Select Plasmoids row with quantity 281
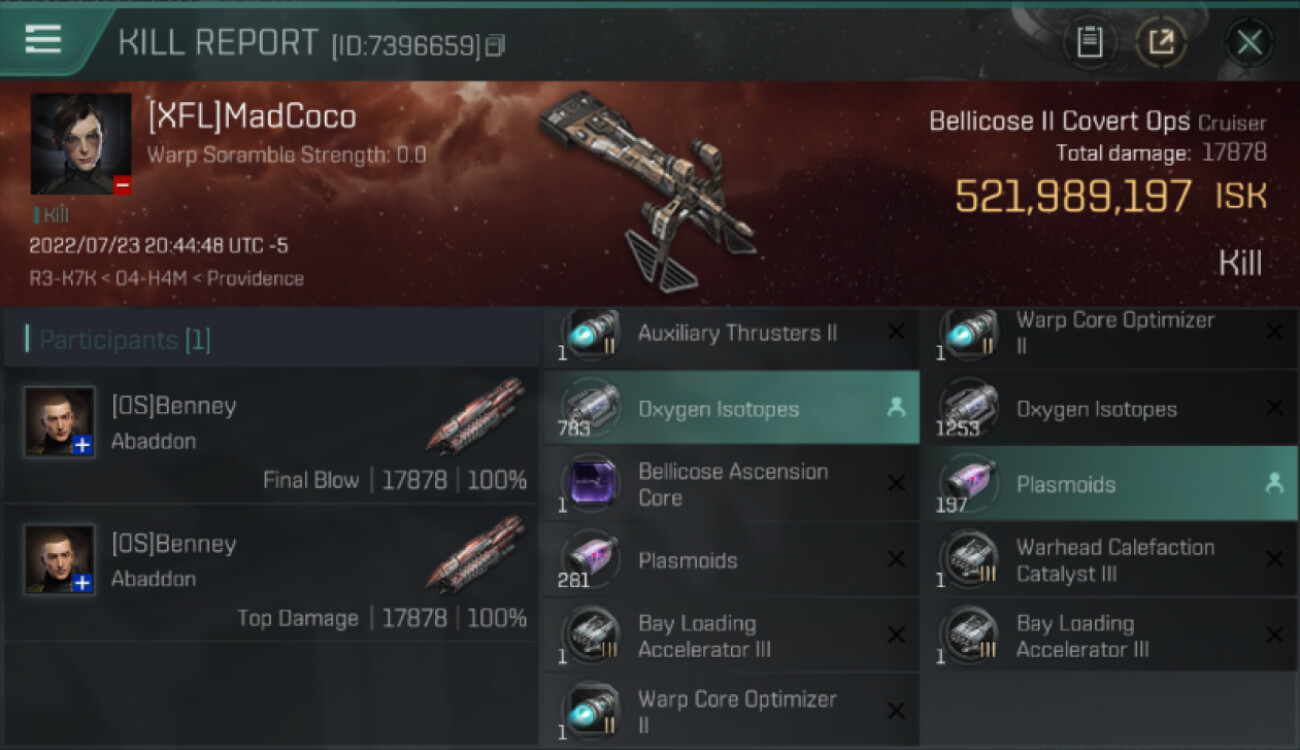This screenshot has width=1300, height=750. pos(731,560)
